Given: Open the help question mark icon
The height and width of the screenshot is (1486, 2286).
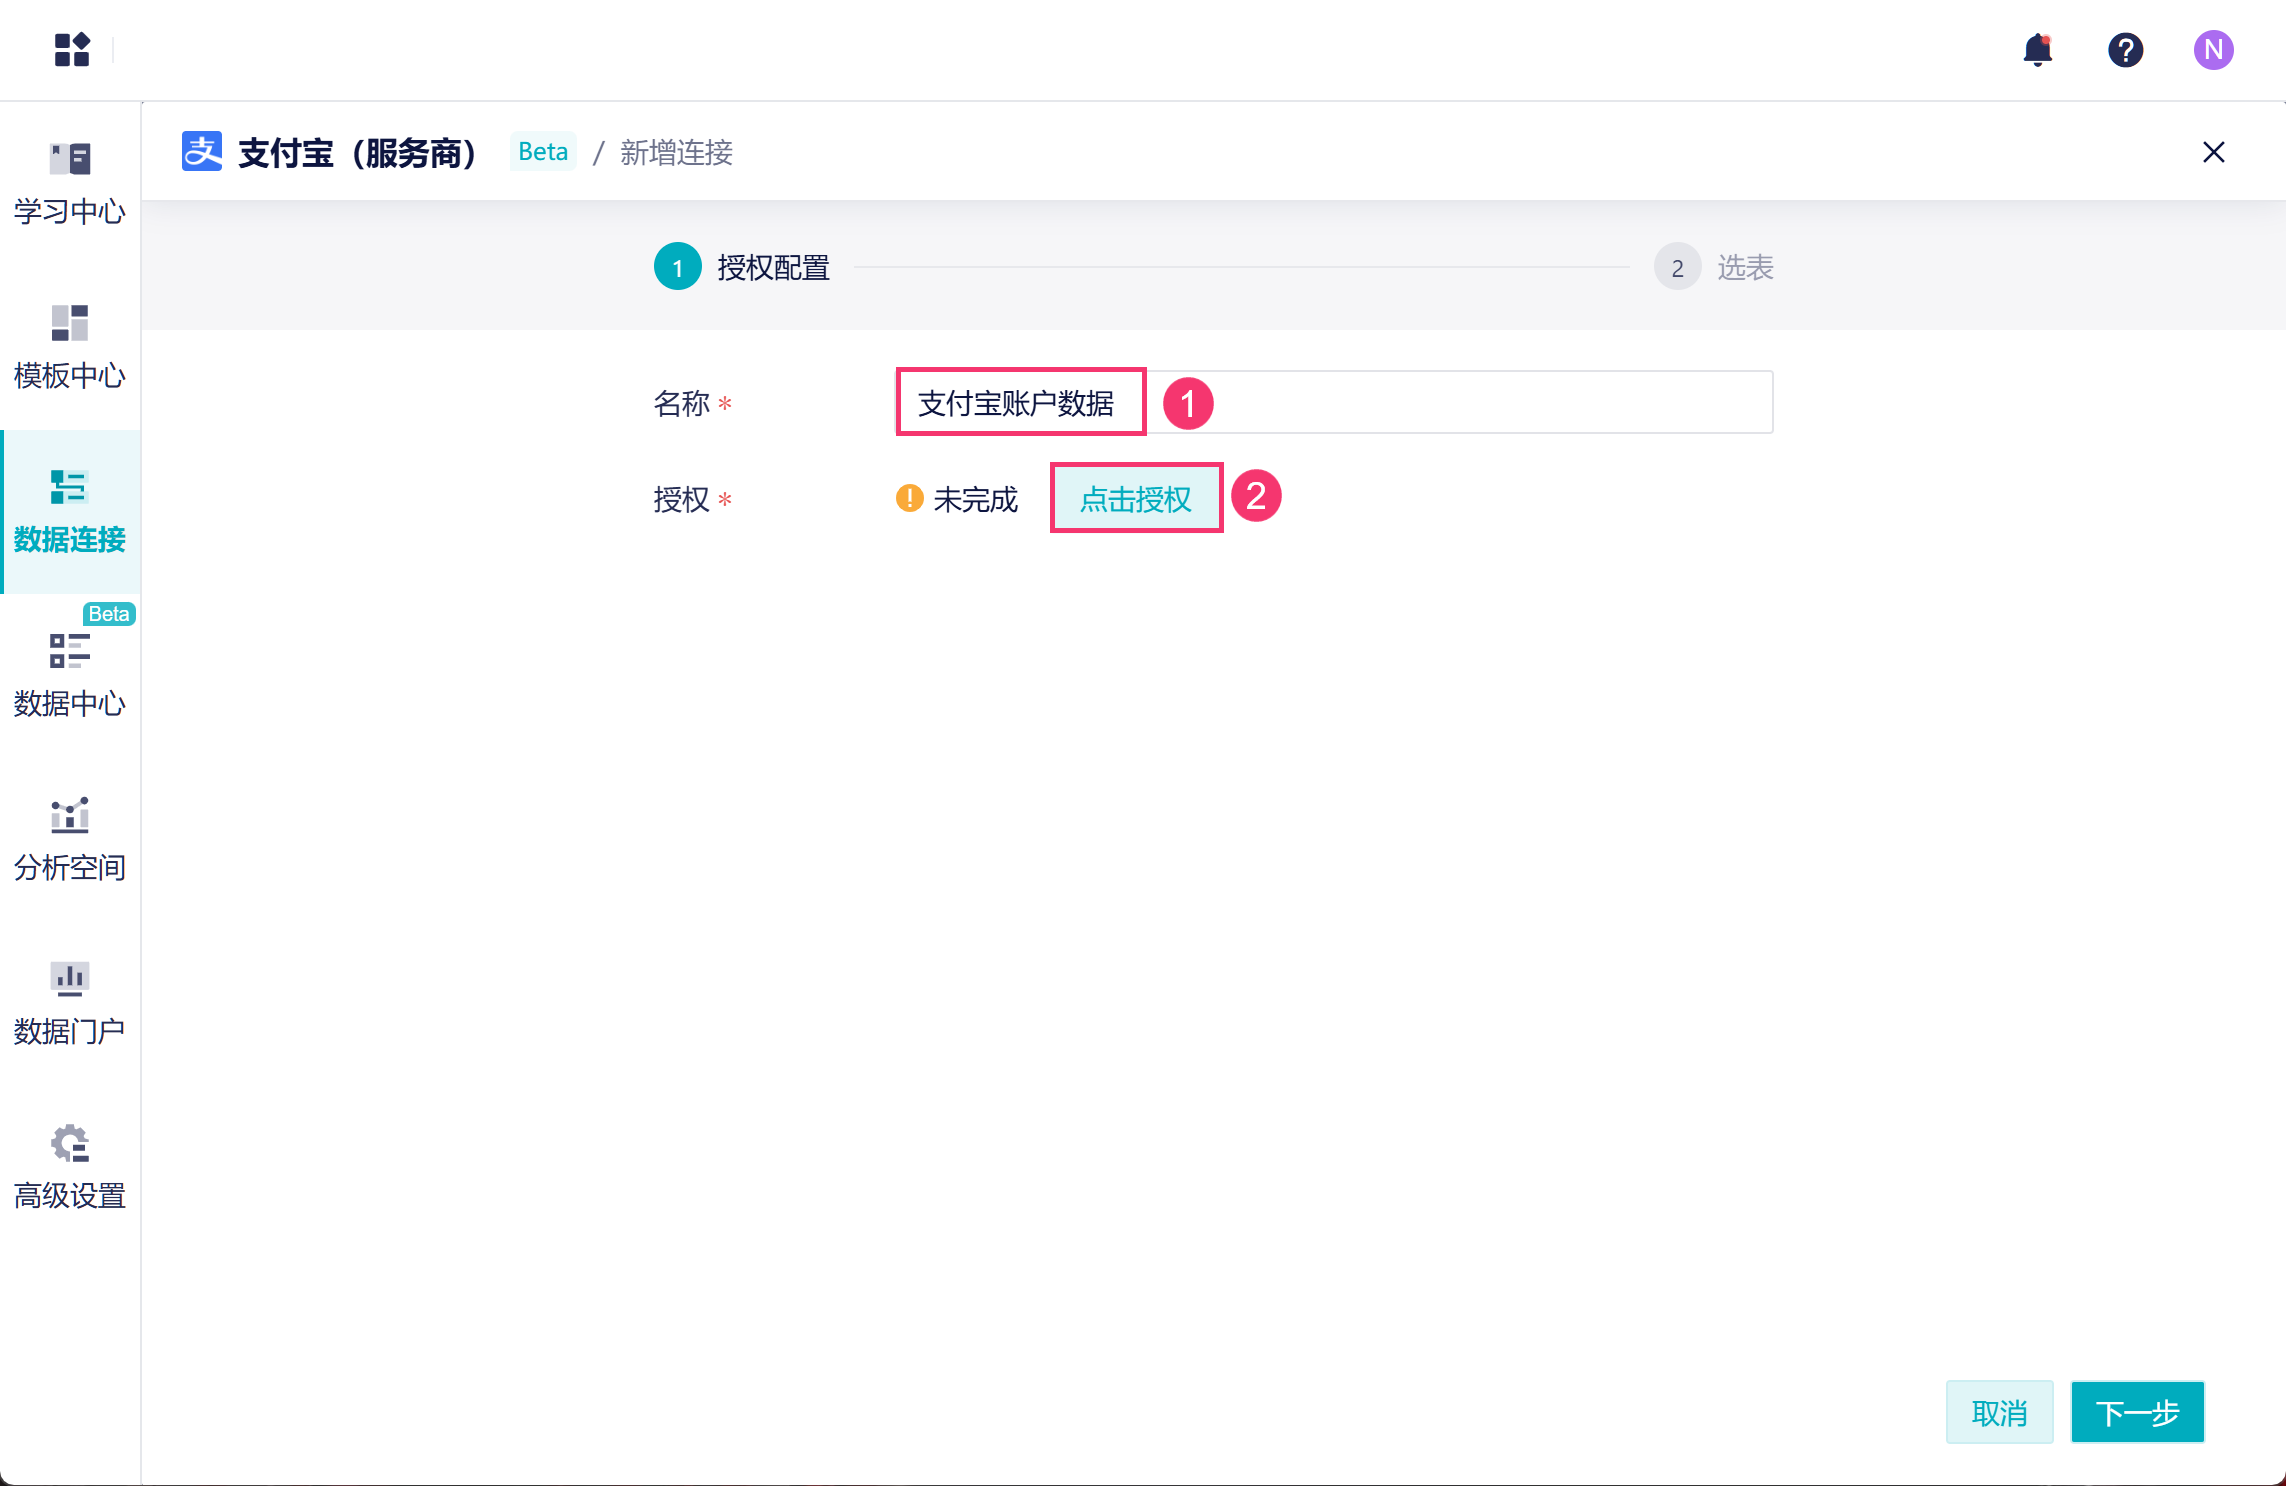Looking at the screenshot, I should [x=2125, y=49].
